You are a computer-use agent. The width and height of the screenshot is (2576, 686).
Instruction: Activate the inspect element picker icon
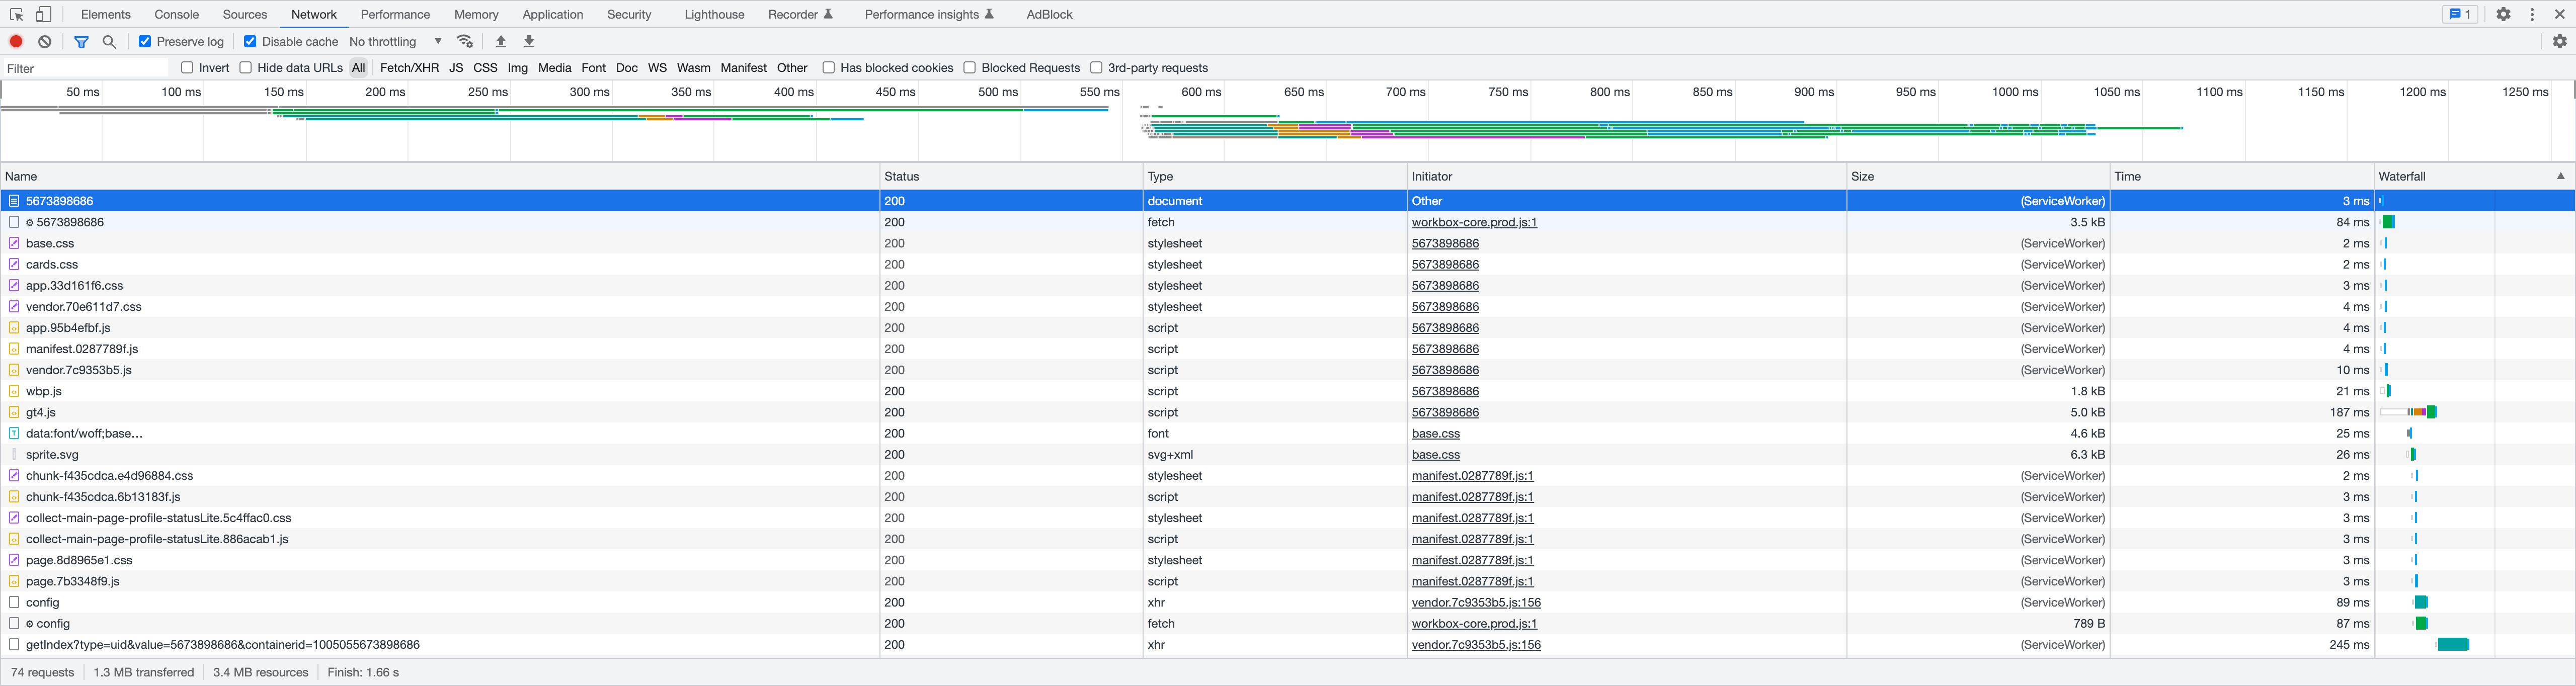17,14
